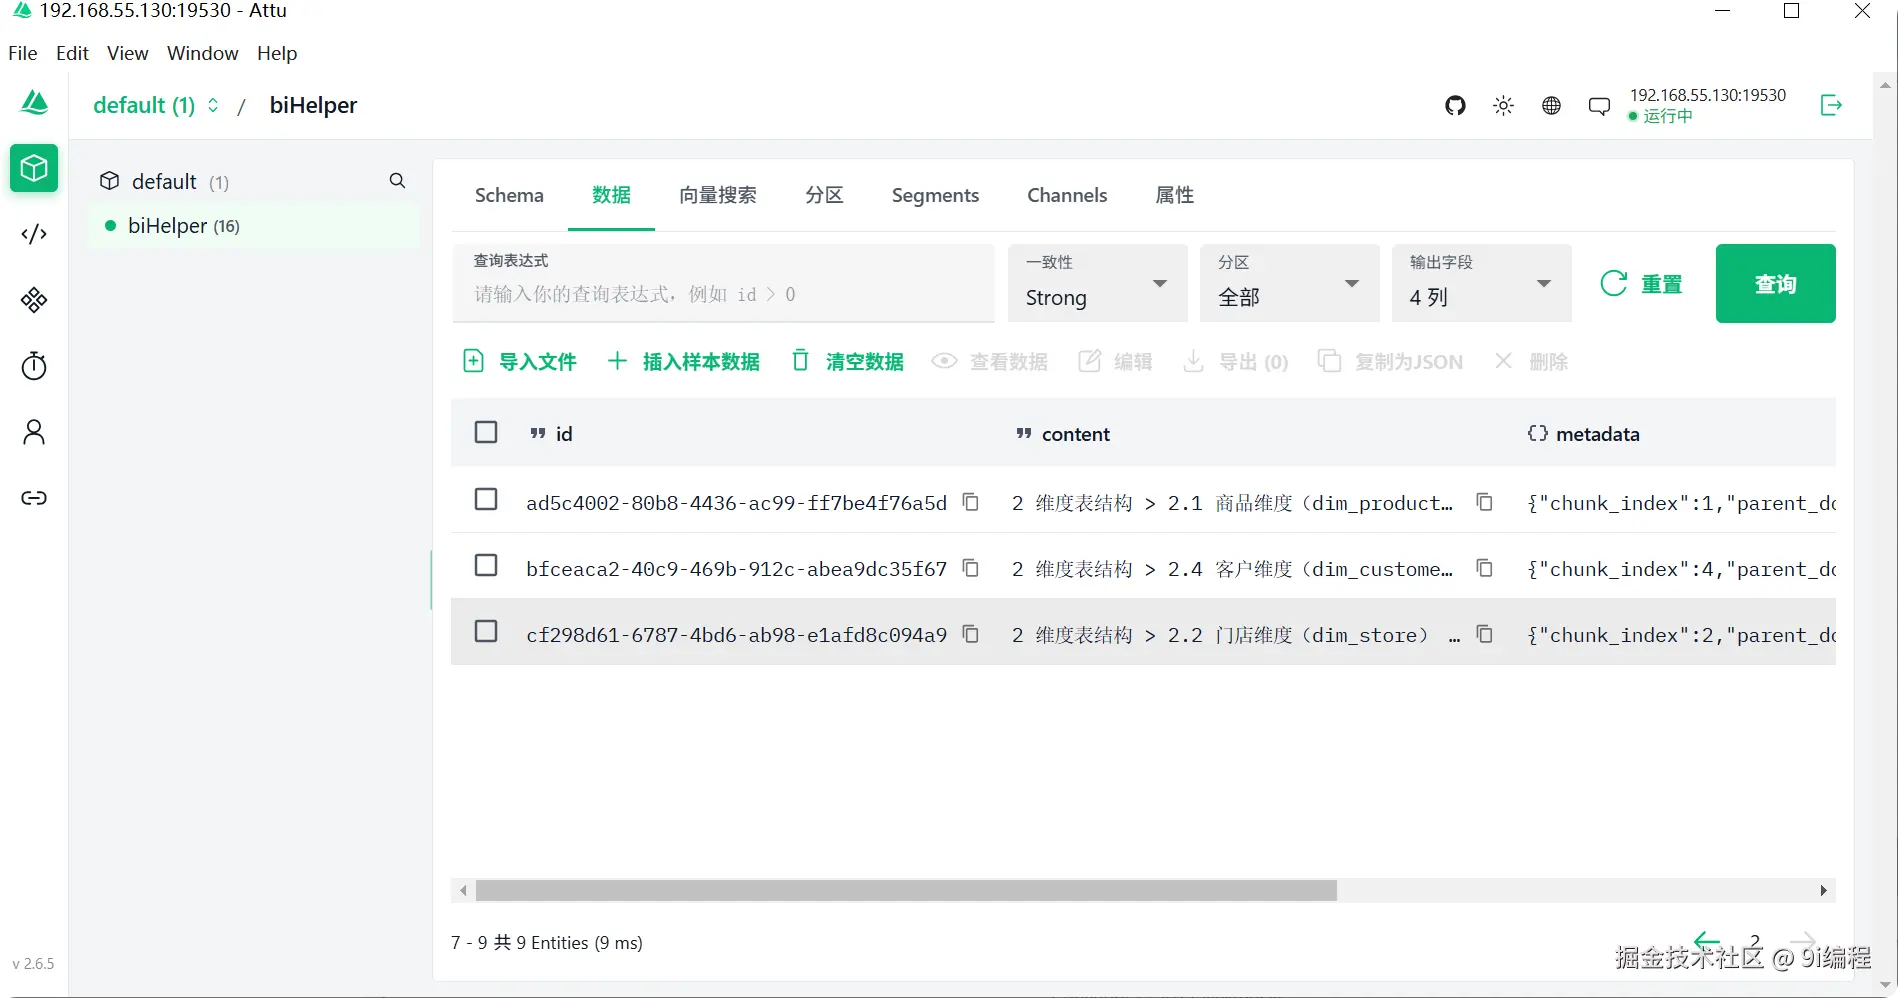The height and width of the screenshot is (998, 1898).
Task: Switch to the 数据 tab
Action: 611,195
